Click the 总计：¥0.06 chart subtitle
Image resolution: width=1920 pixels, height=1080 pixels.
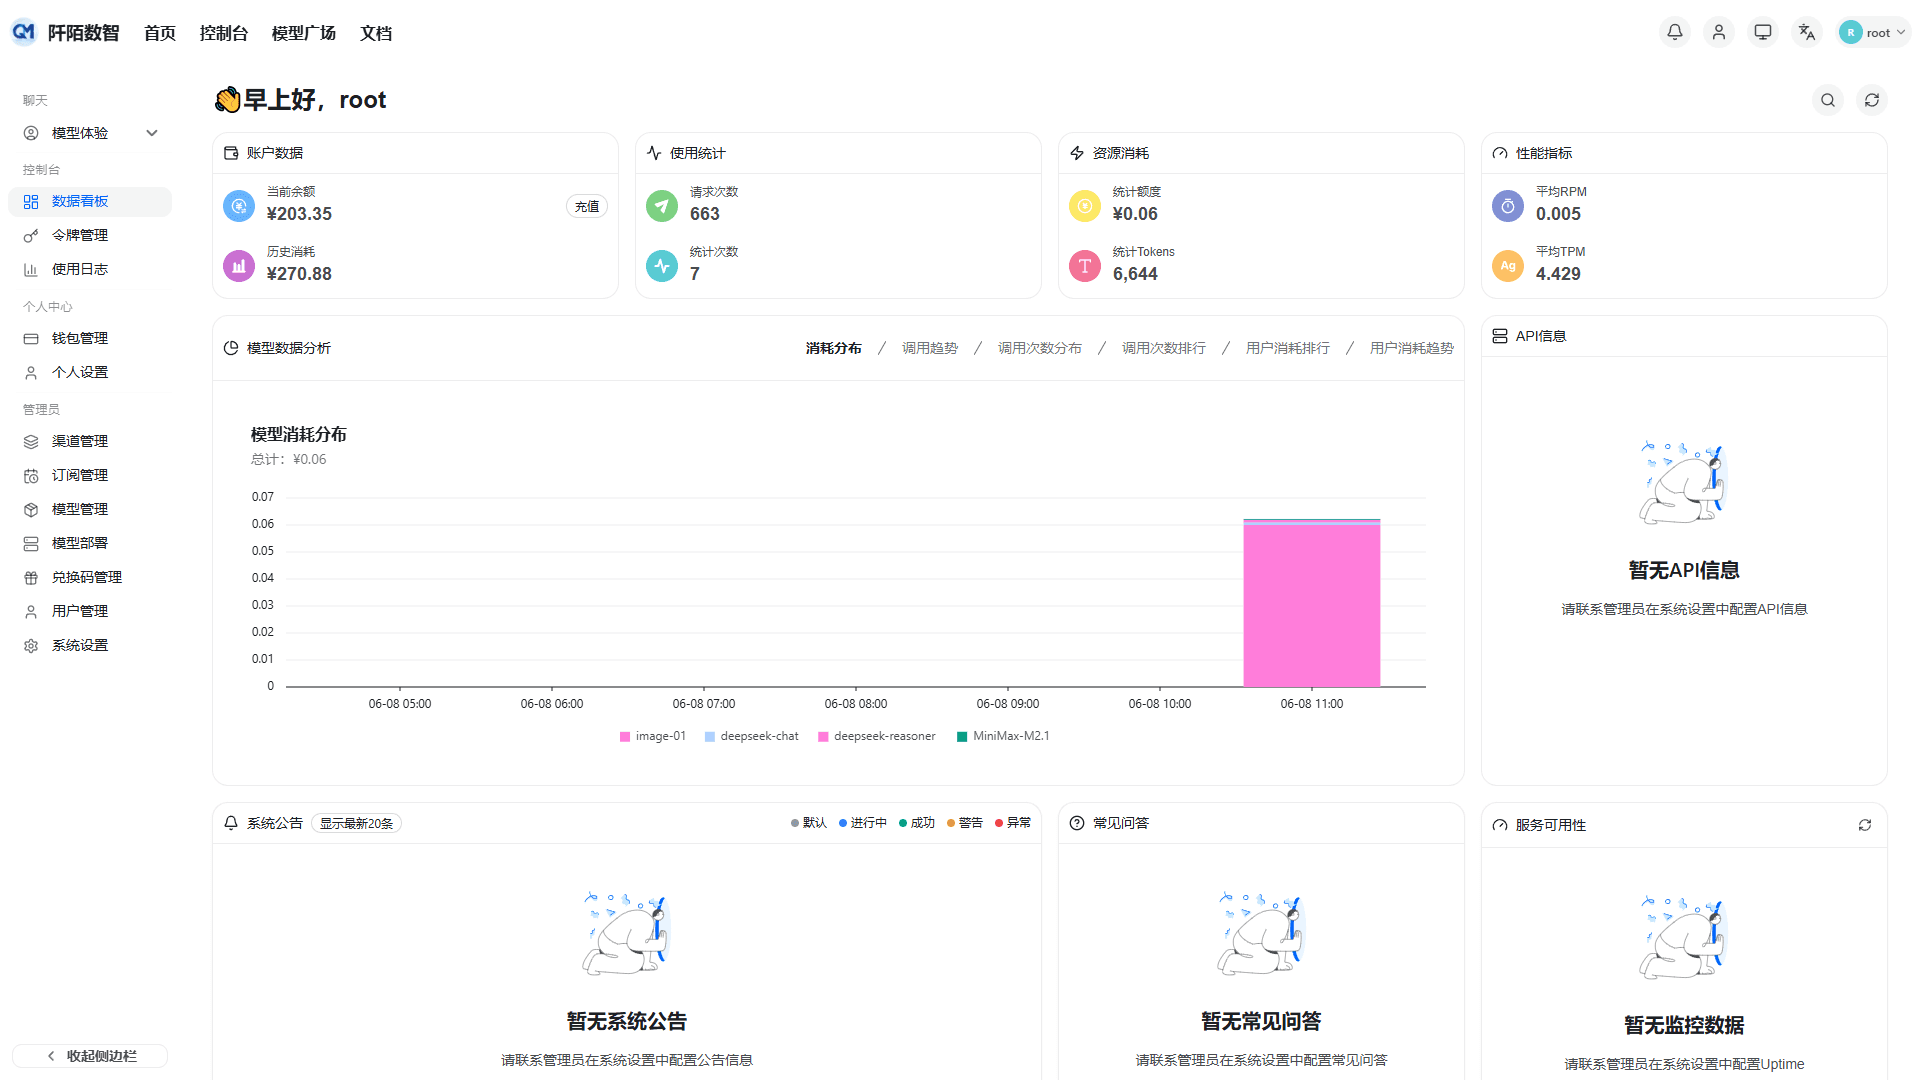[x=288, y=460]
